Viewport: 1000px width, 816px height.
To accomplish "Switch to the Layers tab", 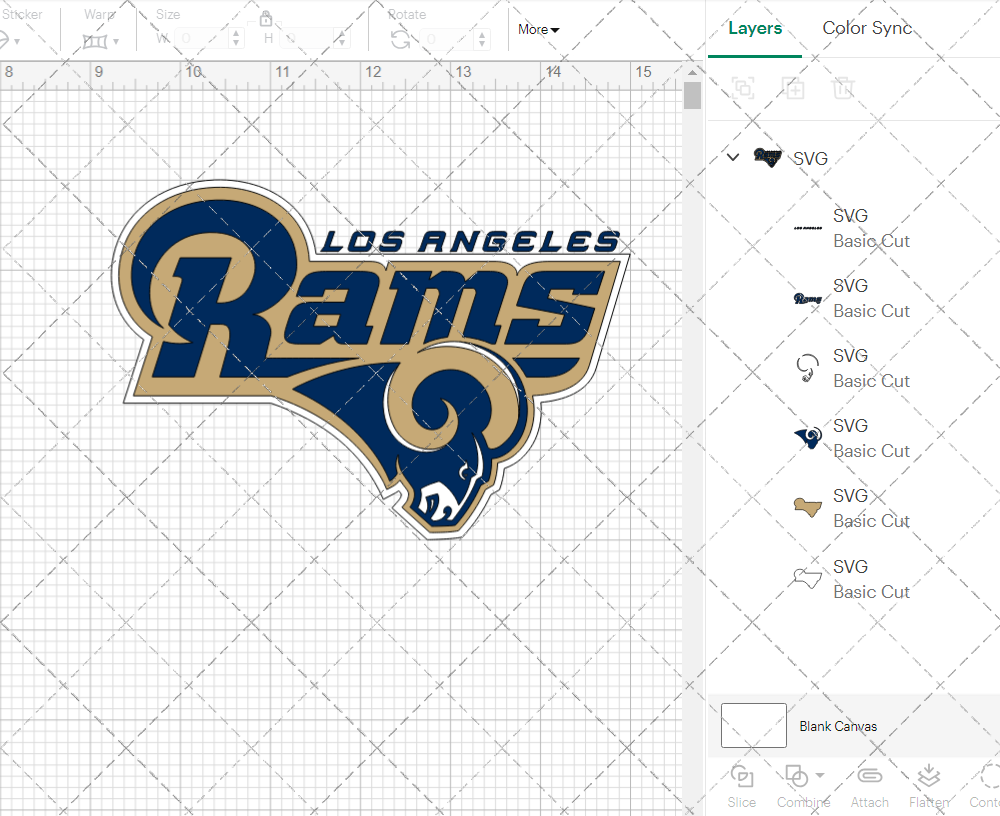I will (755, 28).
